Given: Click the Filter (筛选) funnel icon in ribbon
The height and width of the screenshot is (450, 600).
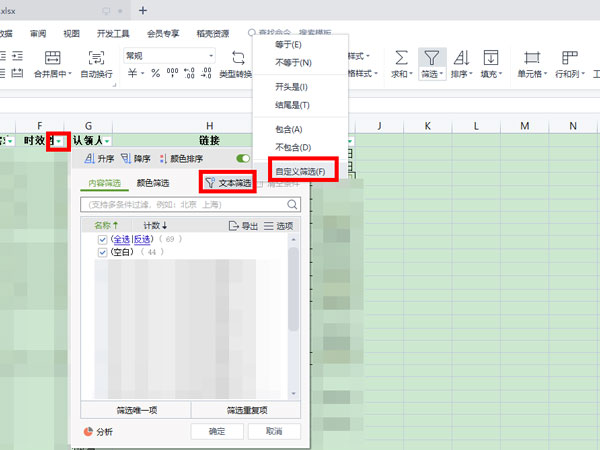Looking at the screenshot, I should 431,57.
